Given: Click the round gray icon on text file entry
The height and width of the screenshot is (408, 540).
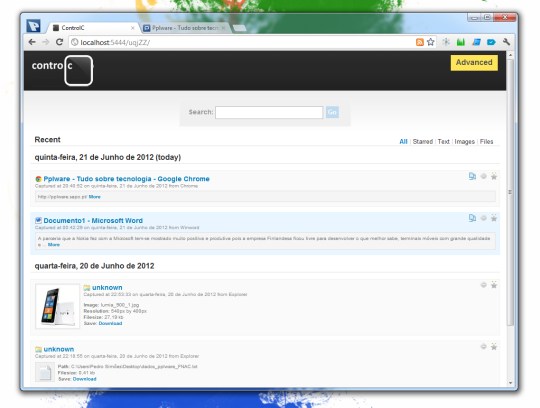Looking at the screenshot, I should point(484,346).
